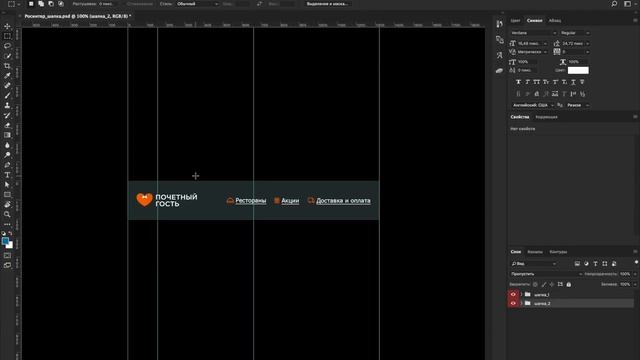Viewport: 640px width, 360px height.
Task: Click the Intersect with Selection mode button
Action: point(61,4)
